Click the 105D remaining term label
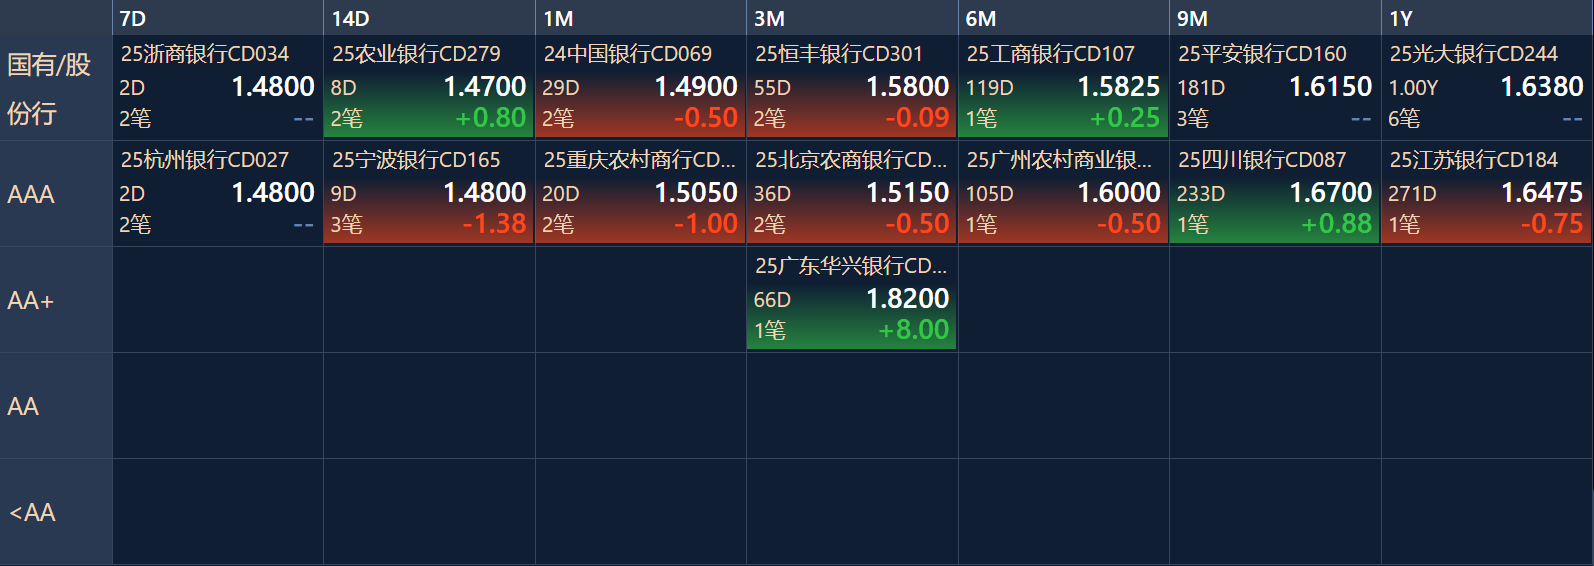 click(990, 194)
